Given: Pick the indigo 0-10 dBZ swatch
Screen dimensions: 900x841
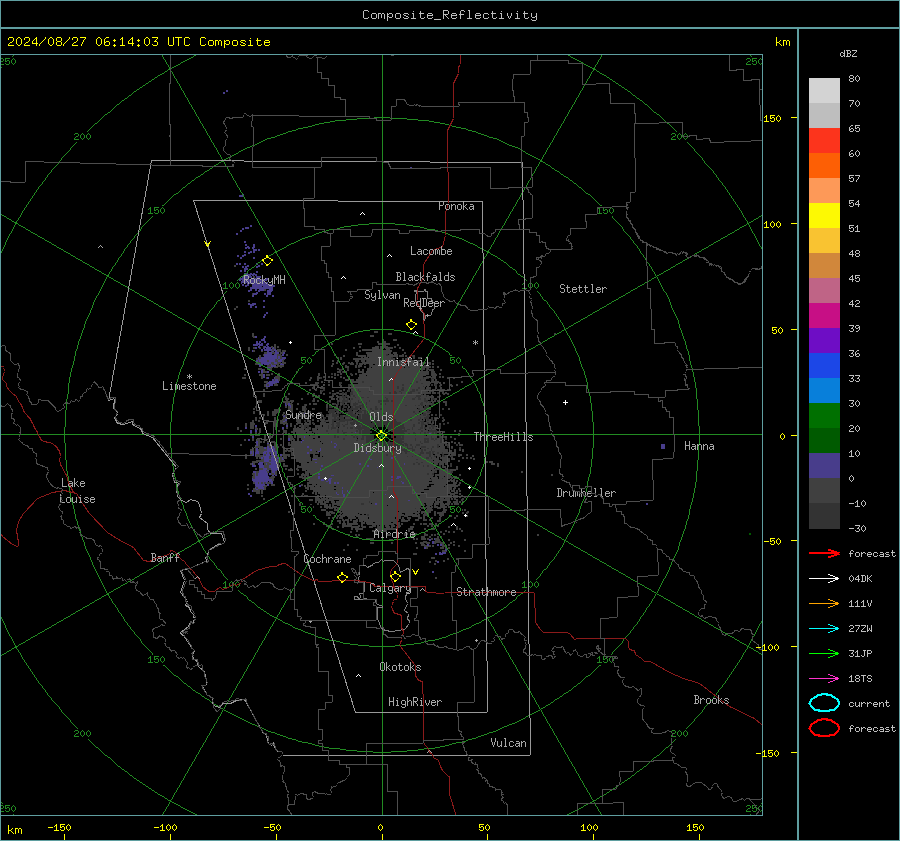Looking at the screenshot, I should pyautogui.click(x=824, y=466).
